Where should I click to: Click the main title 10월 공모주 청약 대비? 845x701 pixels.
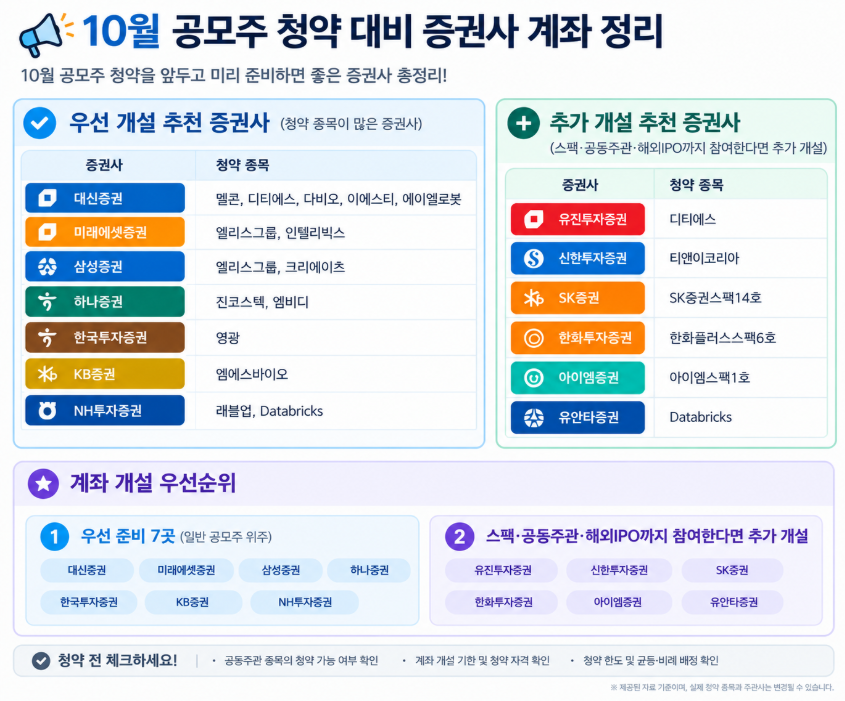pyautogui.click(x=373, y=31)
